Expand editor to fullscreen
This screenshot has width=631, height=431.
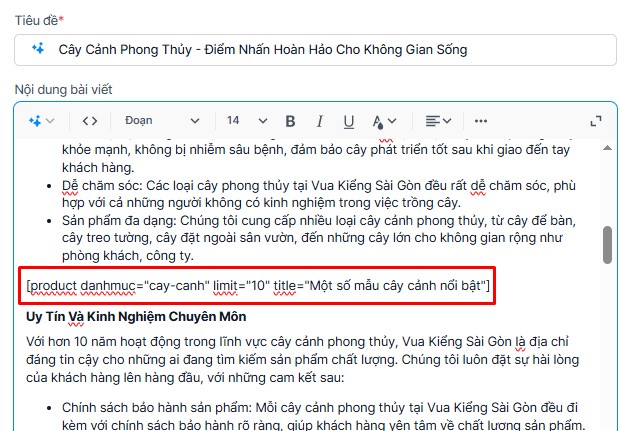(x=596, y=121)
